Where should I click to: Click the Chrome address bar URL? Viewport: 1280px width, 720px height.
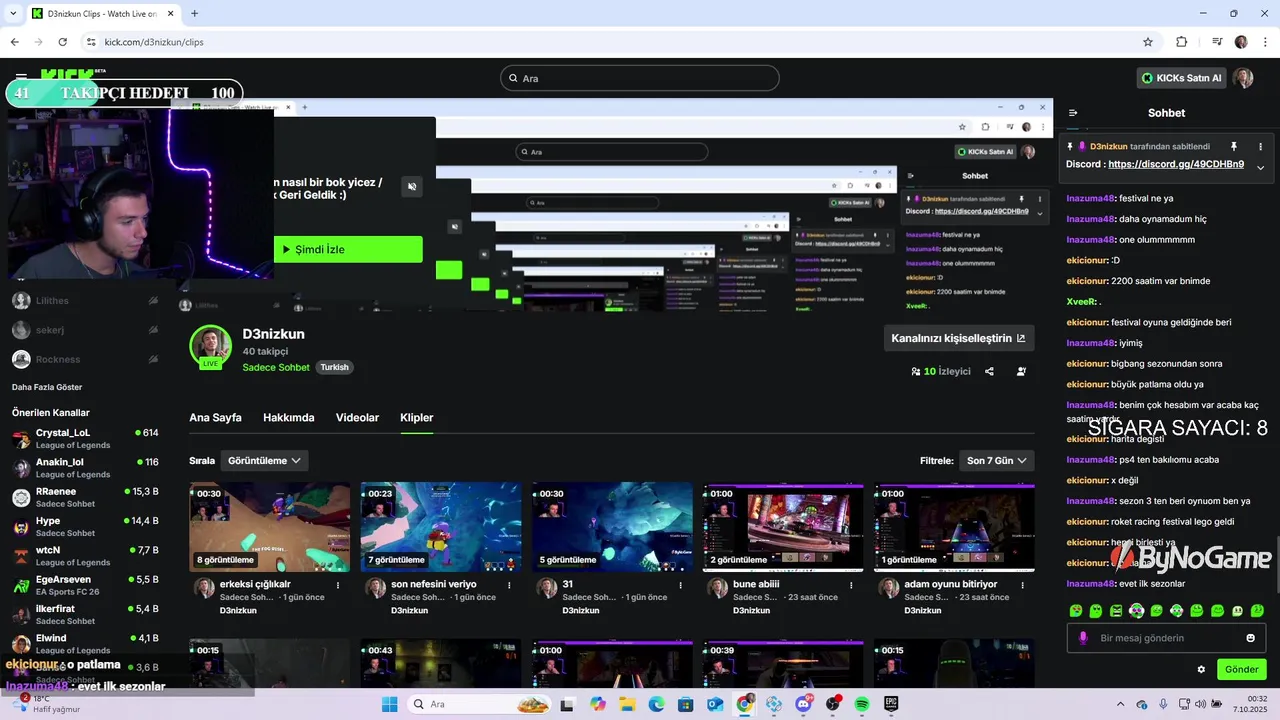pyautogui.click(x=154, y=42)
